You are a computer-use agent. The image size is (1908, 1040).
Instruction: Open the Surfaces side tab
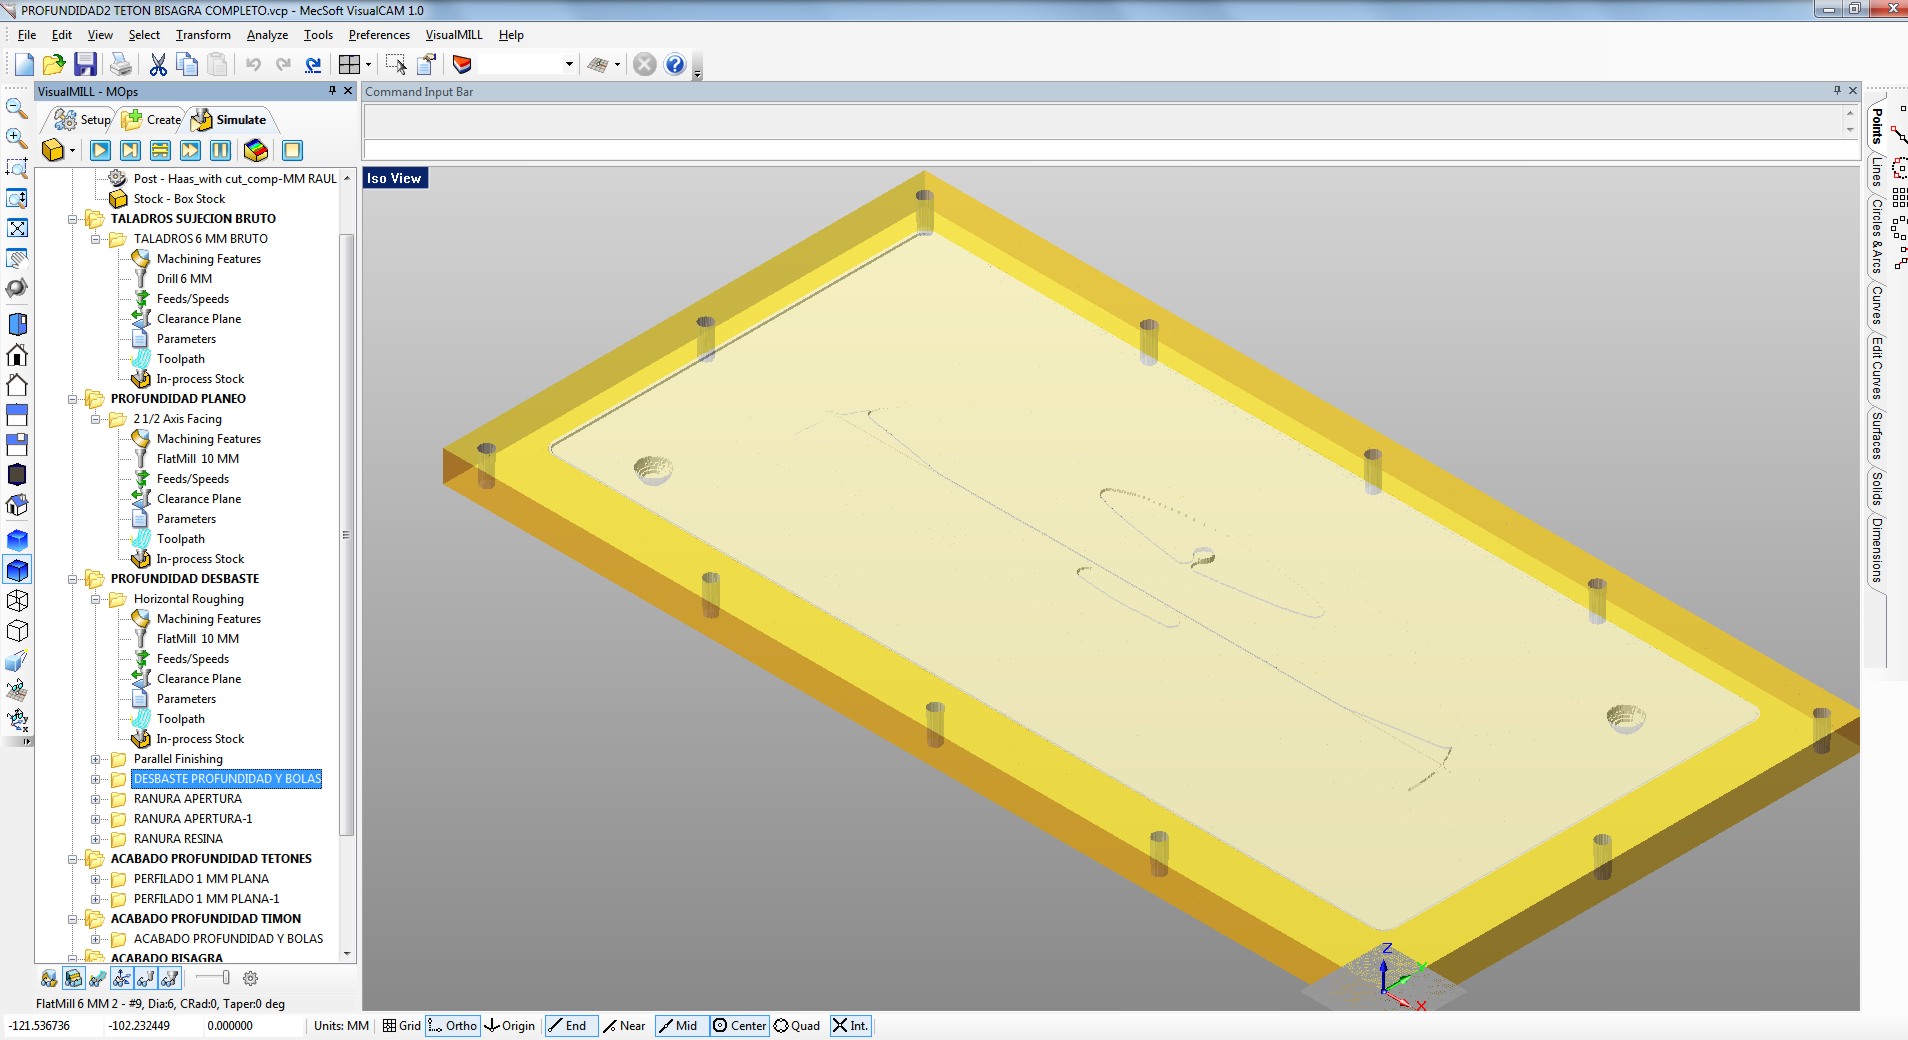pos(1877,435)
